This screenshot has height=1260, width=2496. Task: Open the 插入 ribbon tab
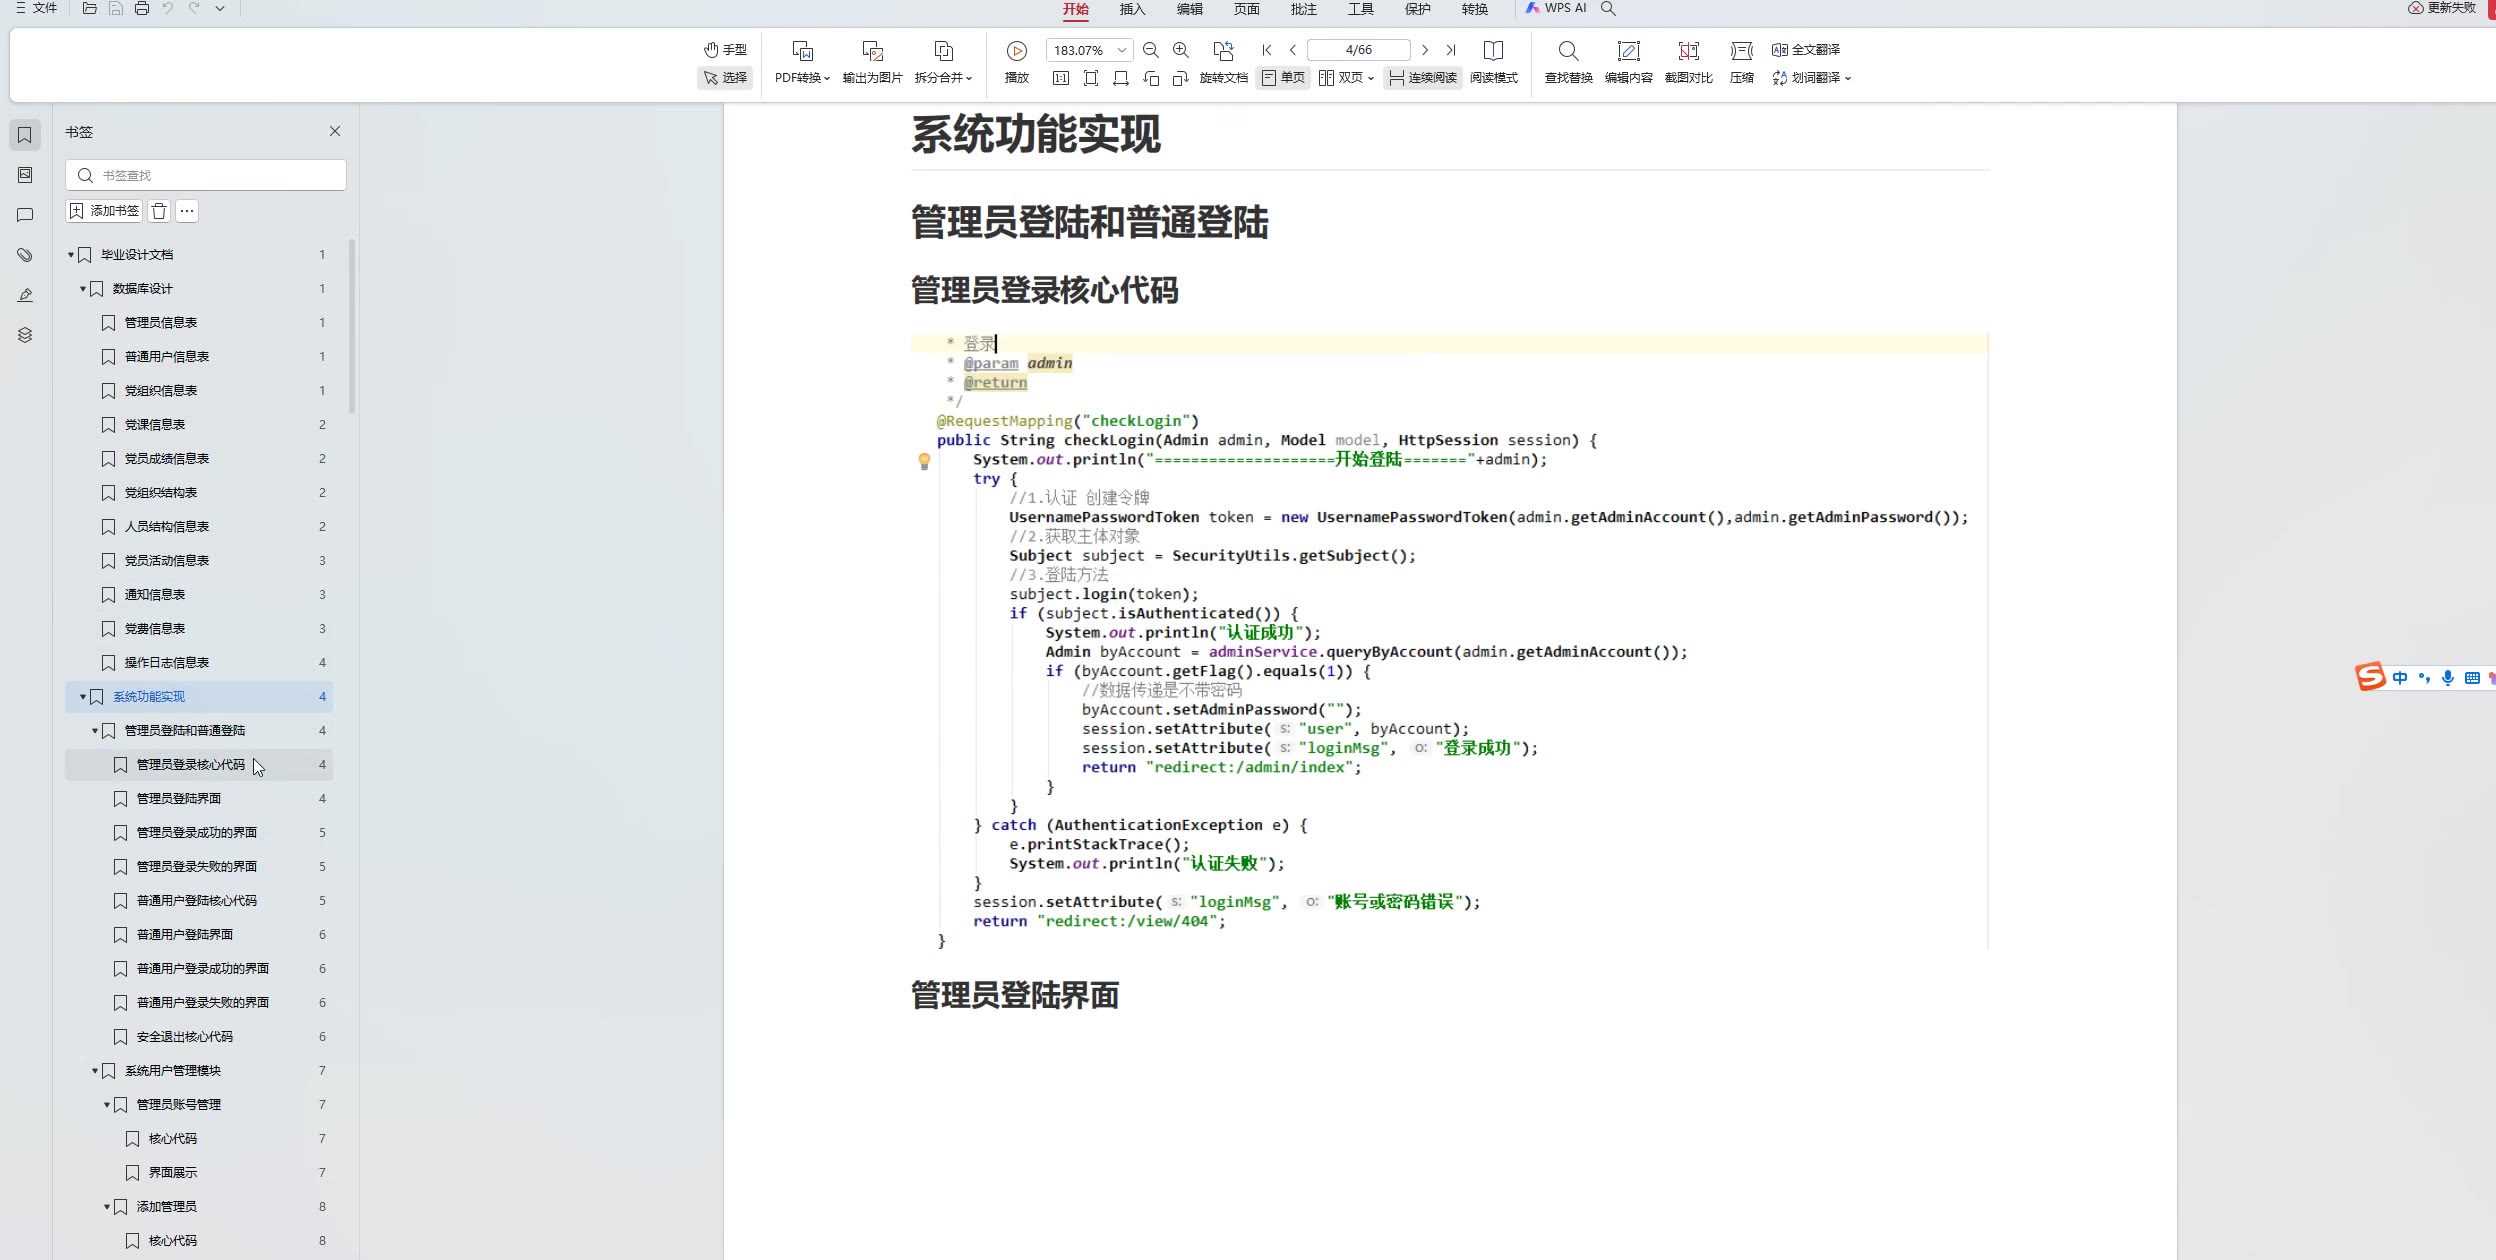click(1132, 9)
